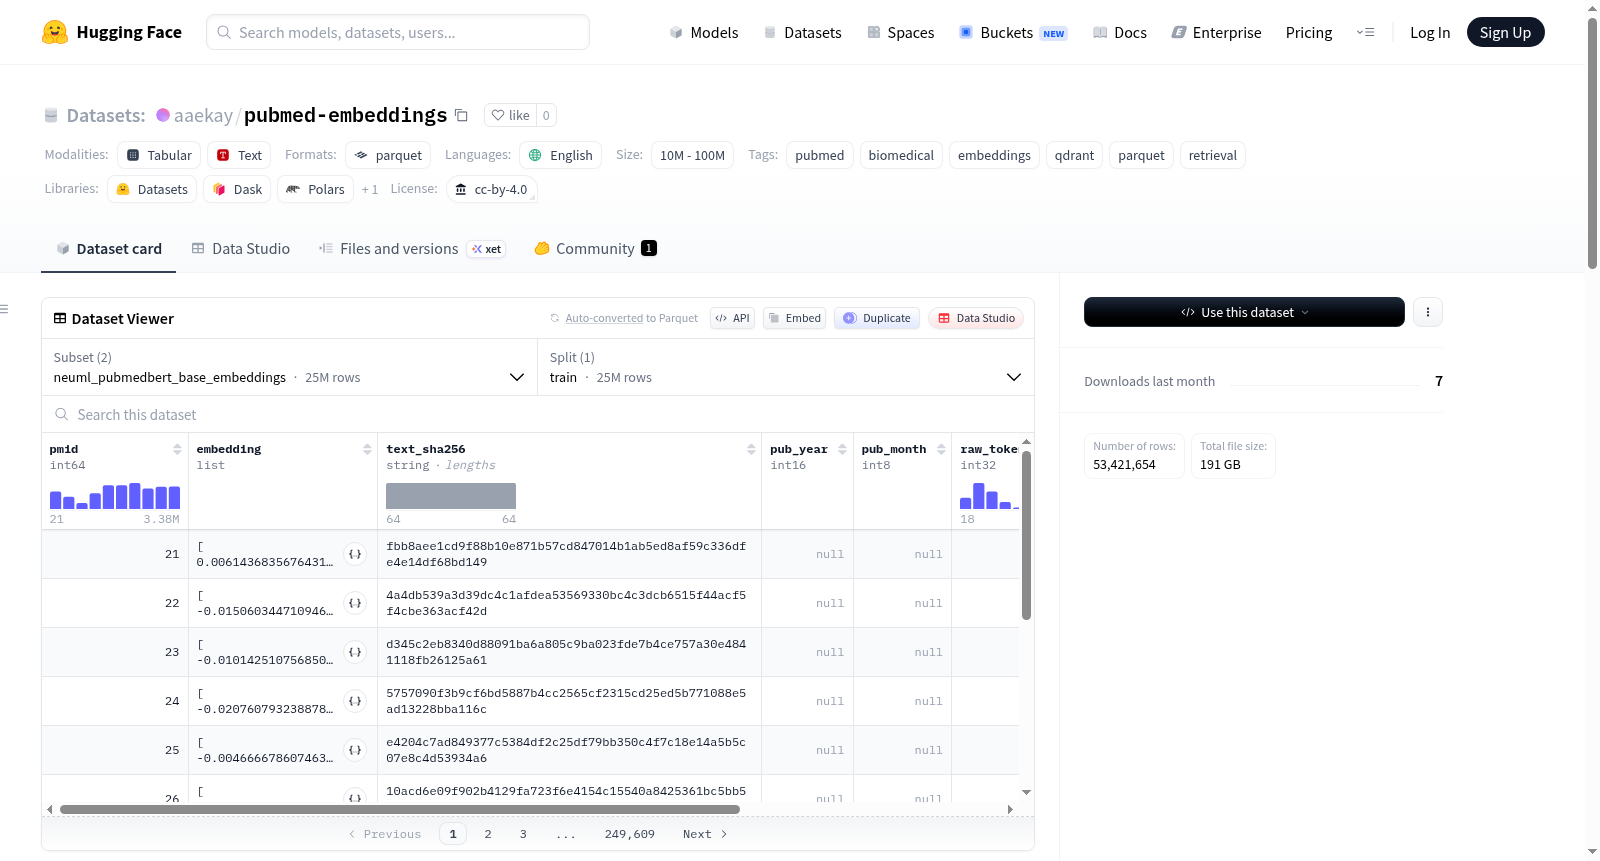Jump to page 3 of the viewer
This screenshot has height=861, width=1600.
pos(523,834)
